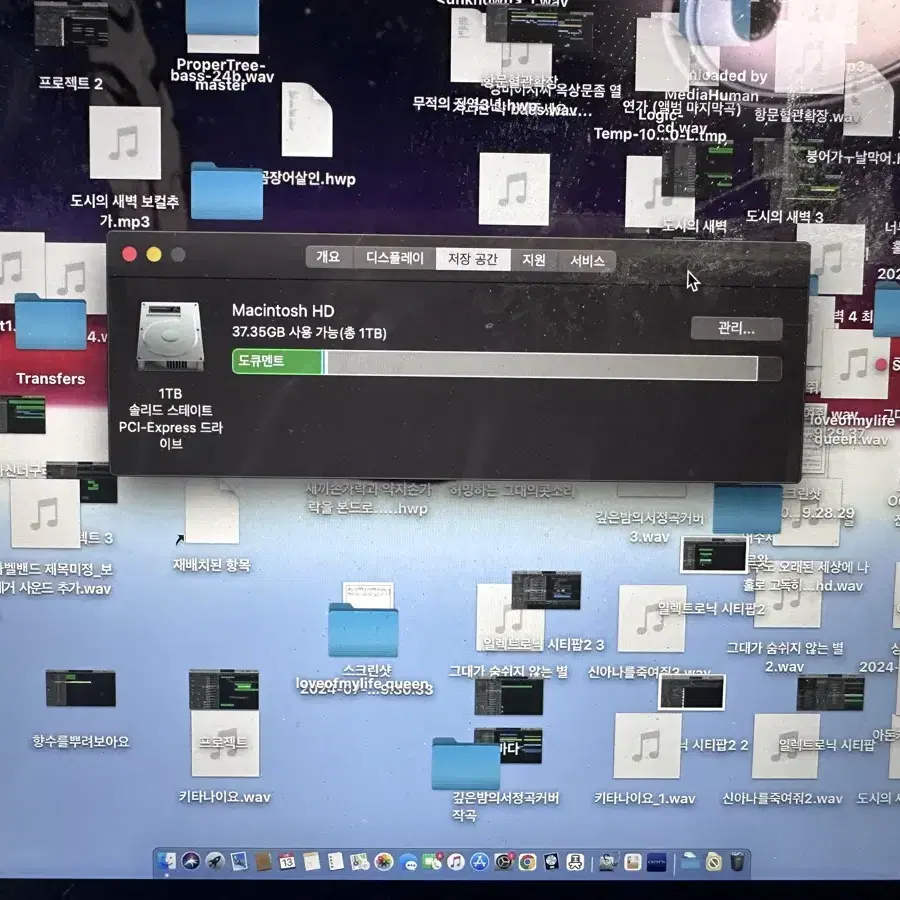Open Finder from the Dock

click(167, 861)
